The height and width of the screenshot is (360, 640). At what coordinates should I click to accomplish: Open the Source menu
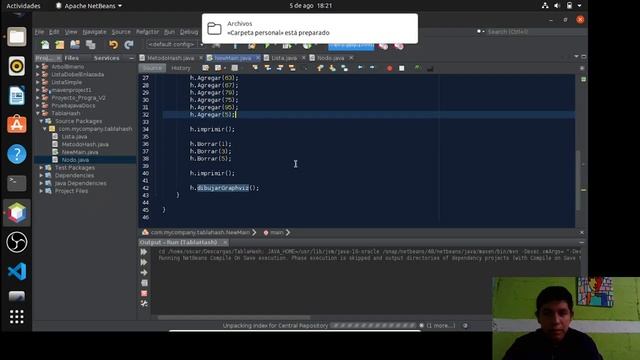coord(121,31)
